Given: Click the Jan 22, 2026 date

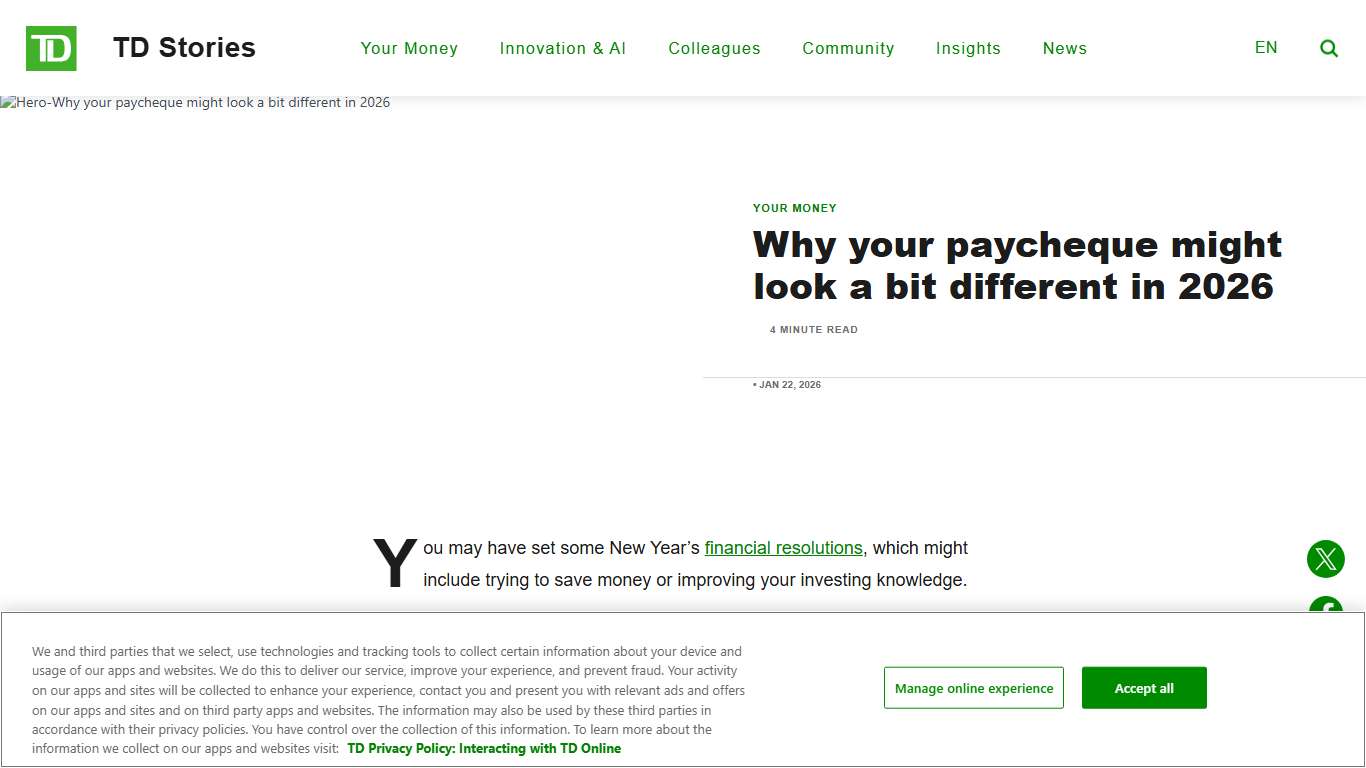Looking at the screenshot, I should 788,385.
